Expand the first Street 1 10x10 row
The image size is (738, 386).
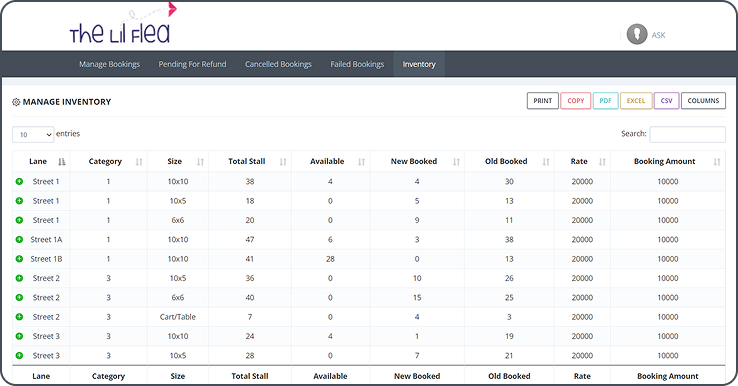19,181
